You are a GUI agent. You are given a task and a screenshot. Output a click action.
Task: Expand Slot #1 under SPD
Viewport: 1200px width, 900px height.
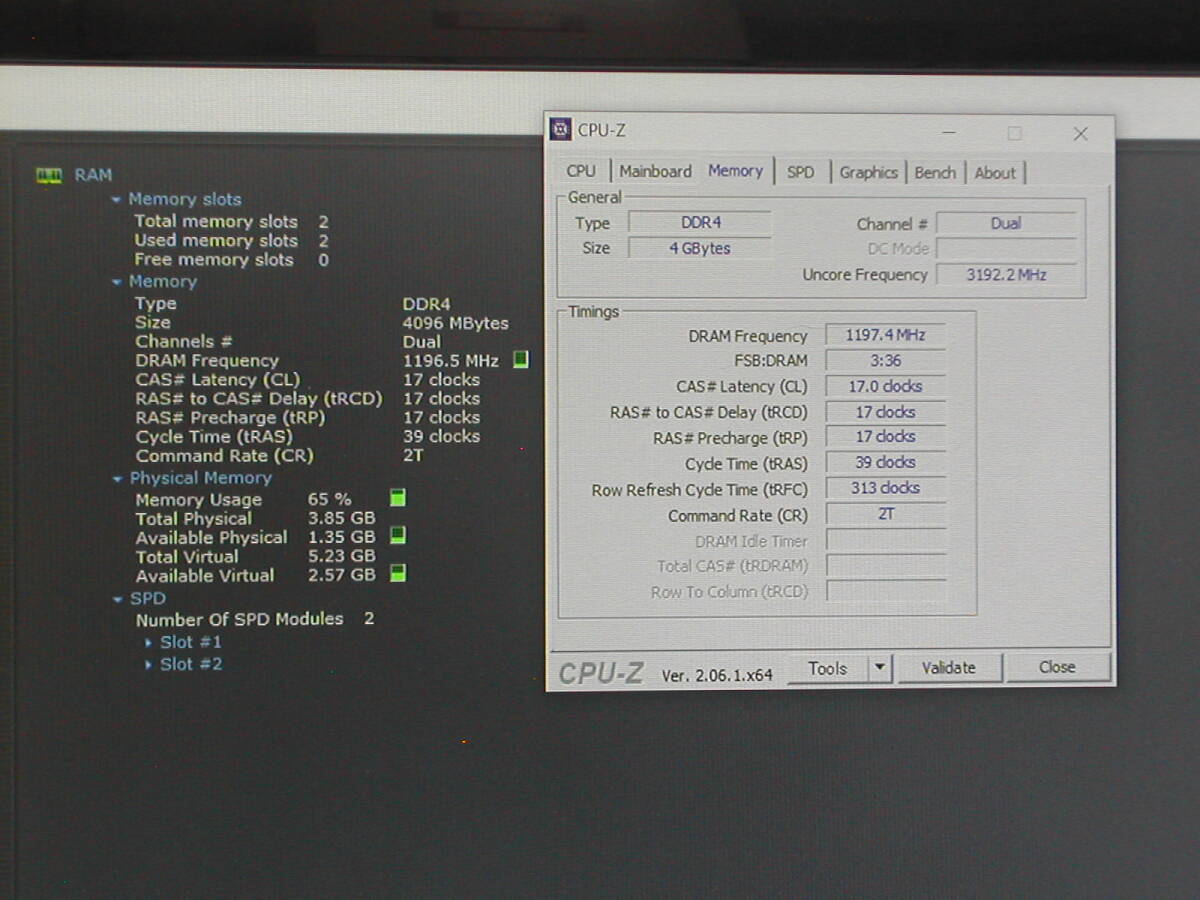point(149,643)
